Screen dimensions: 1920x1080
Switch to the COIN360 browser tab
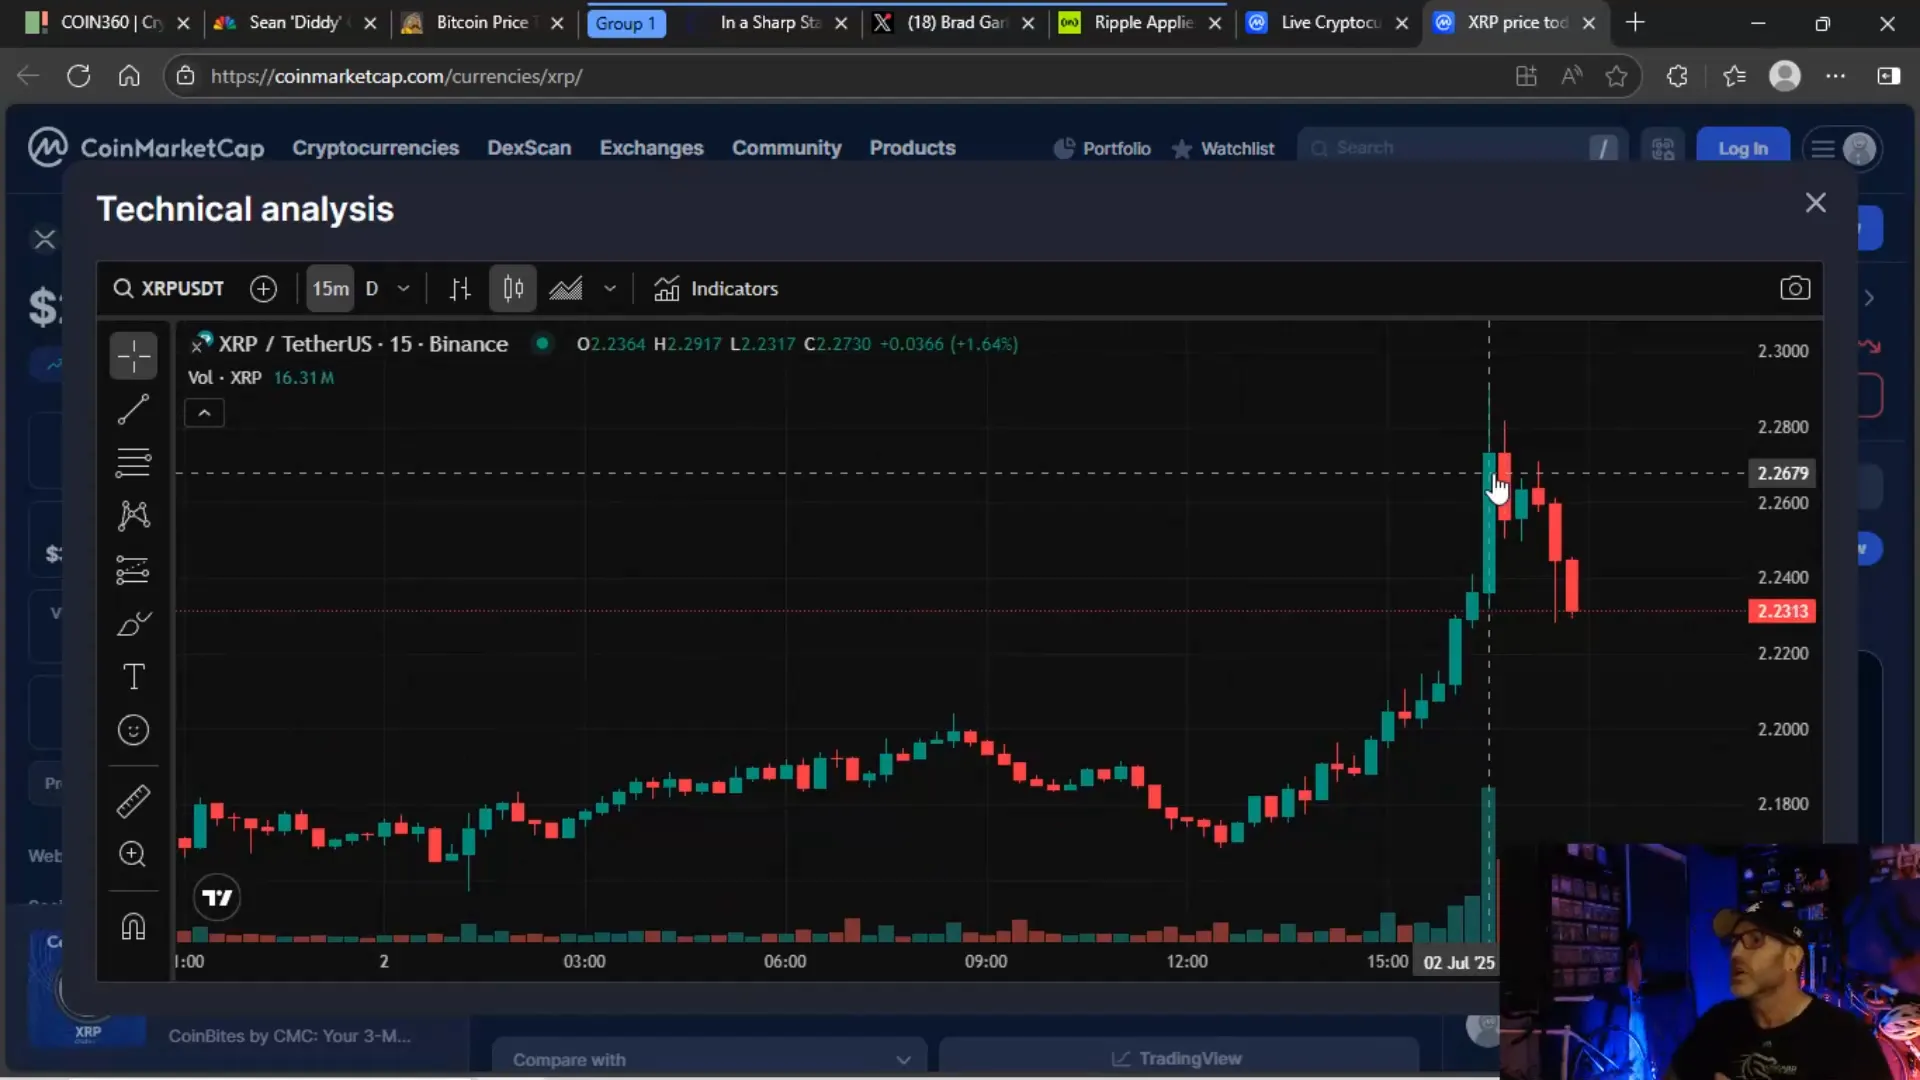coord(108,22)
